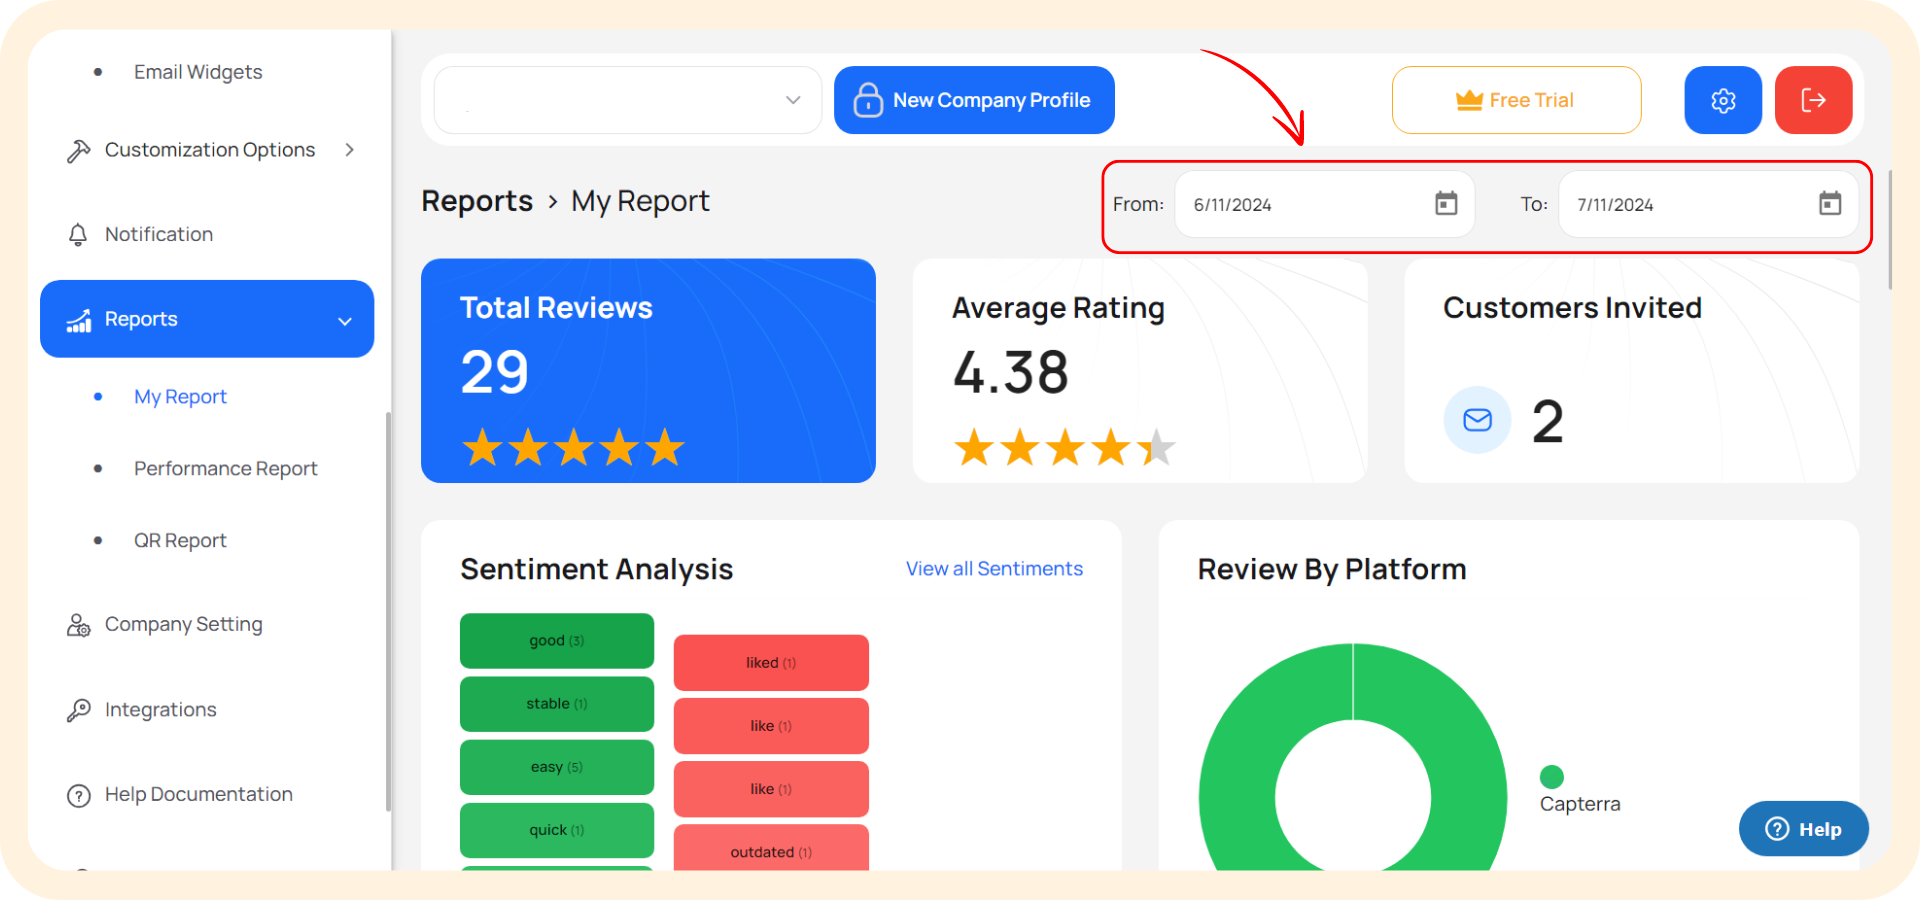Click the red logout button
The height and width of the screenshot is (900, 1920).
(x=1813, y=100)
